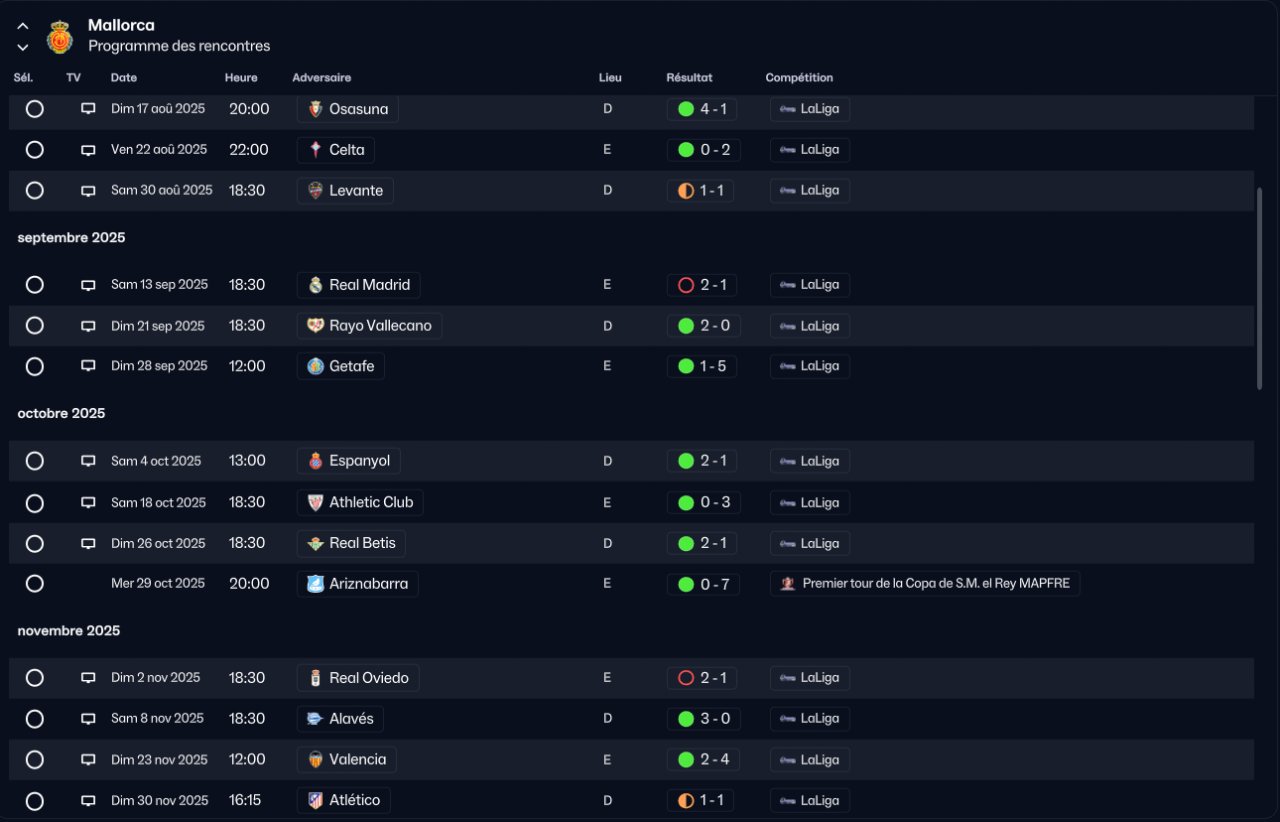The width and height of the screenshot is (1280, 822).
Task: Click the Mallorca club crest icon
Action: tap(60, 37)
